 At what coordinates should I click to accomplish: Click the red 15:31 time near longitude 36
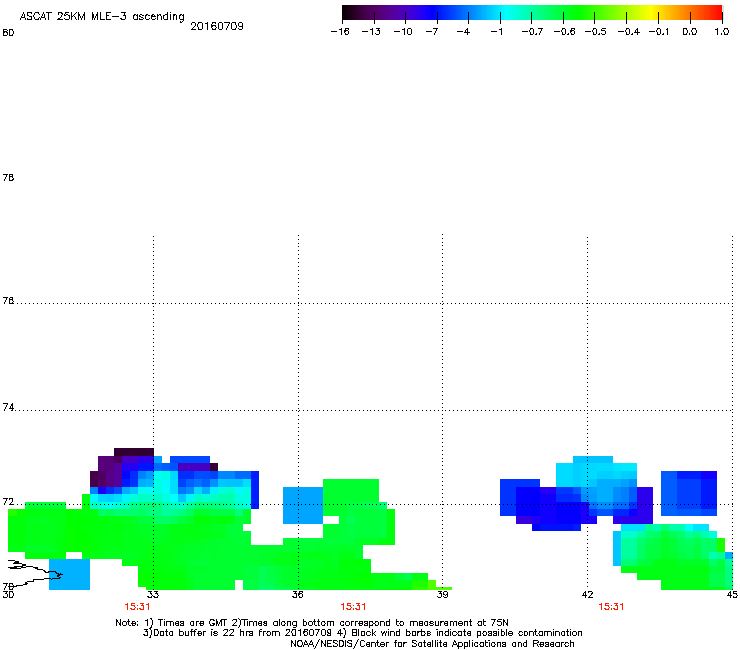tap(353, 607)
